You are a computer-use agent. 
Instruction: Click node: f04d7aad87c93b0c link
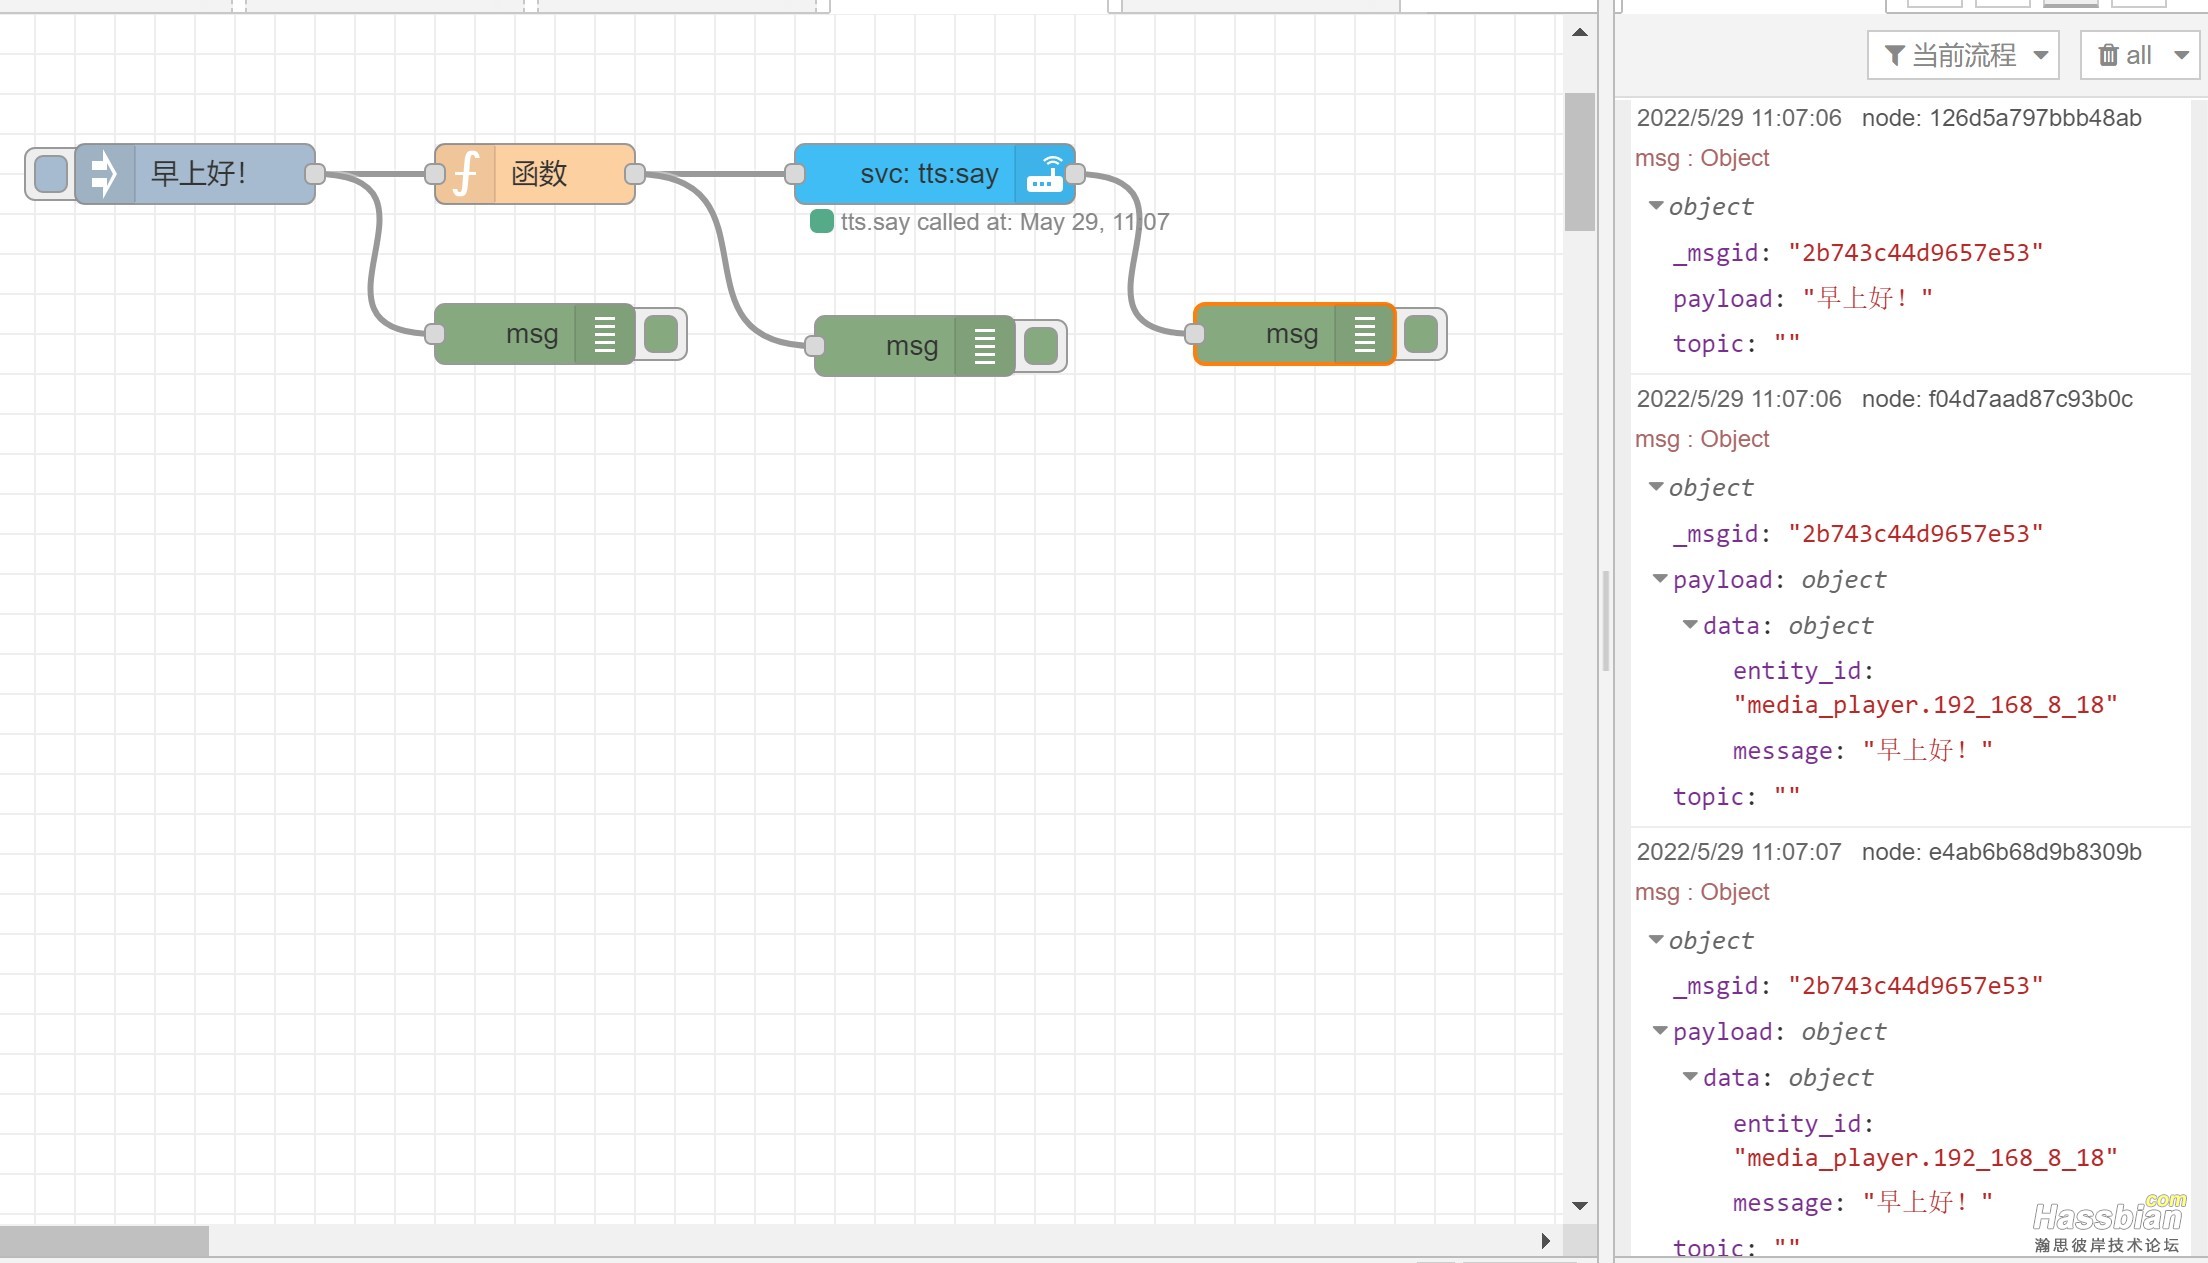pos(1997,399)
